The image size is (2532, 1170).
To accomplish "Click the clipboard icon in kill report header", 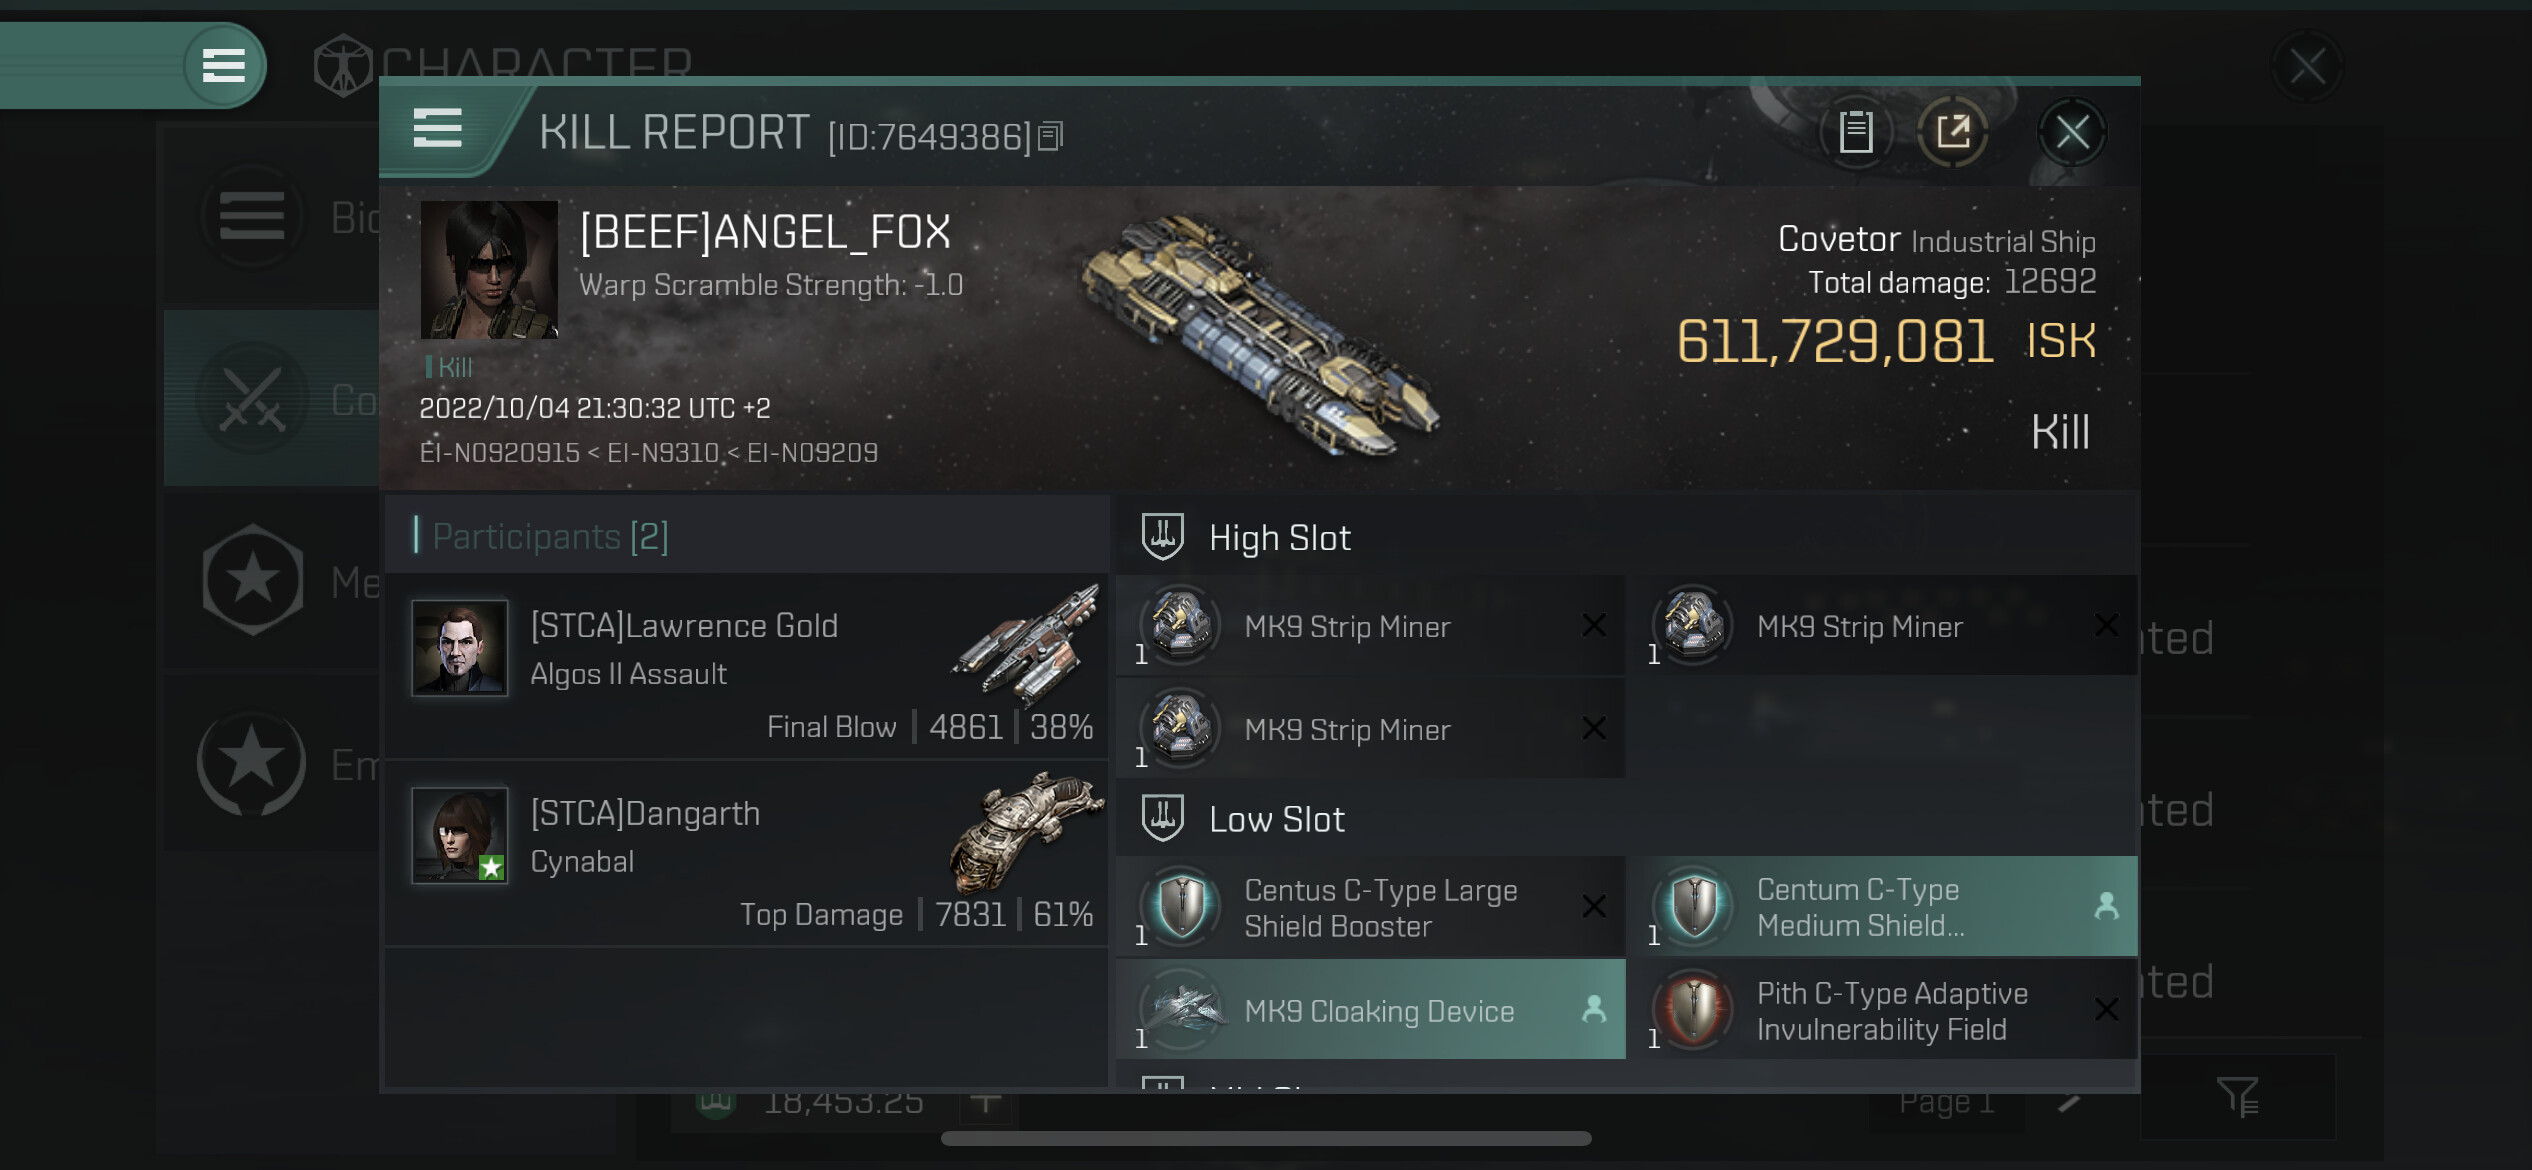I will [x=1856, y=132].
